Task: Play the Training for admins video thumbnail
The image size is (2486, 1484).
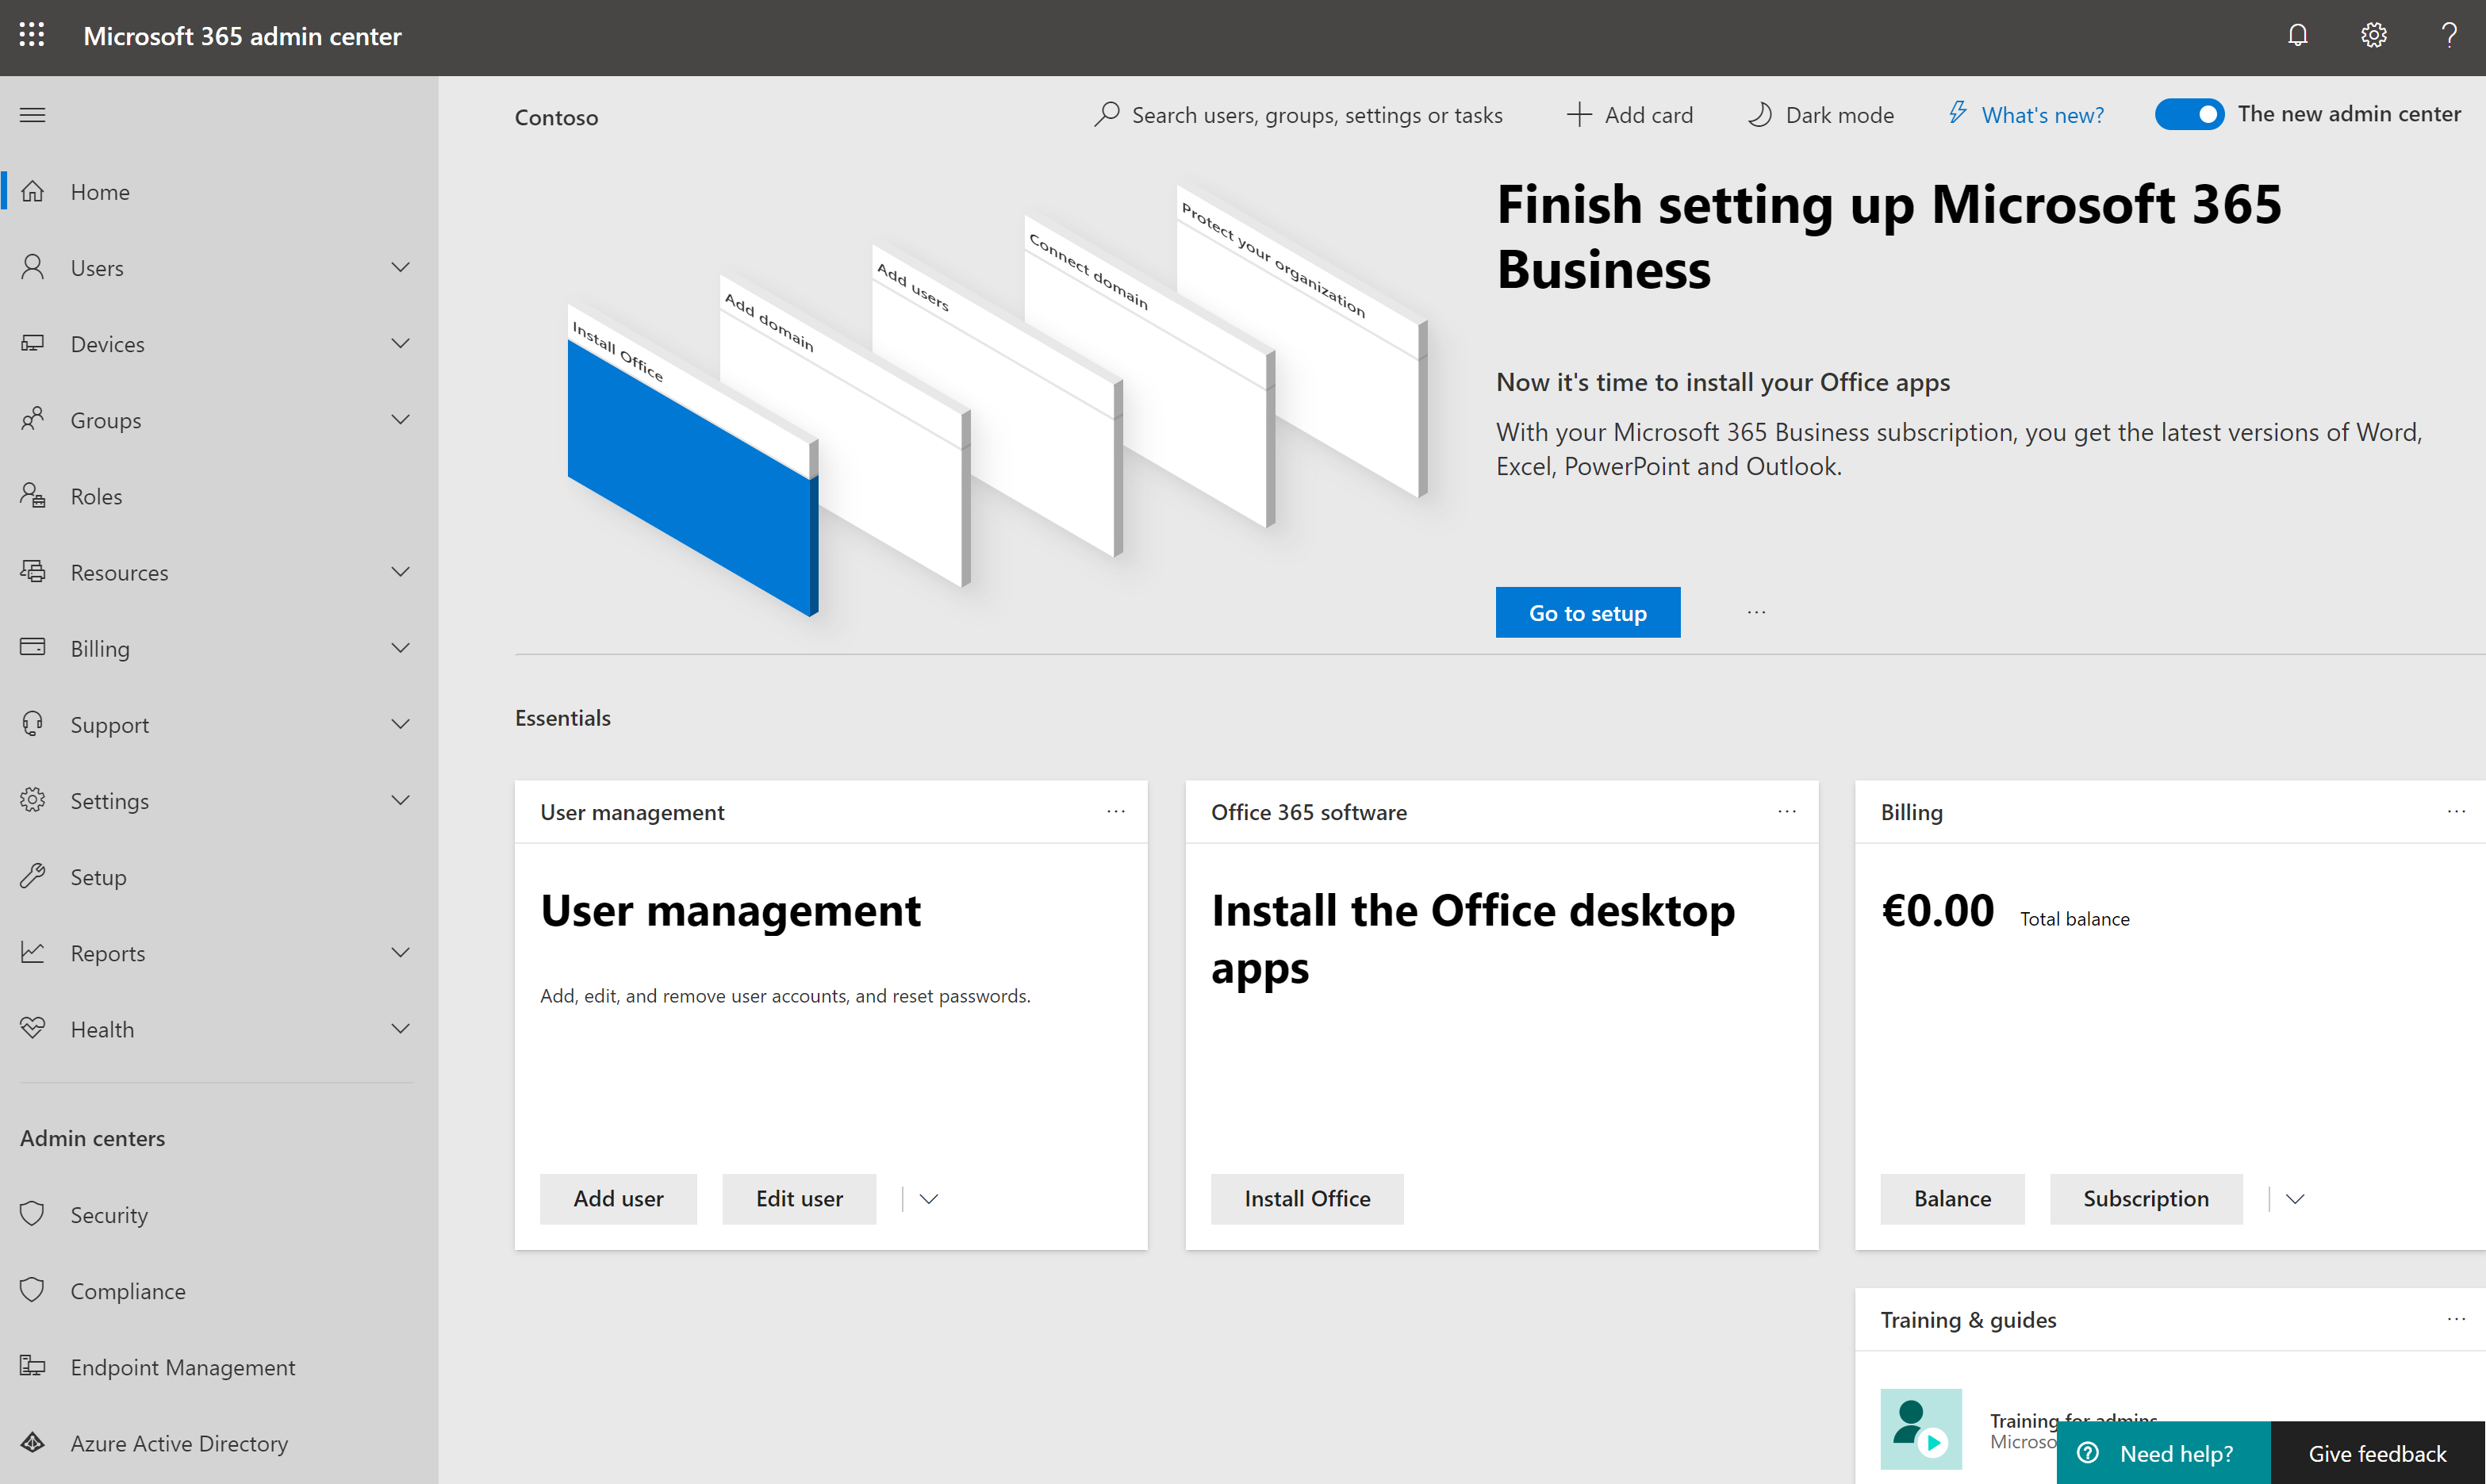Action: (x=1921, y=1428)
